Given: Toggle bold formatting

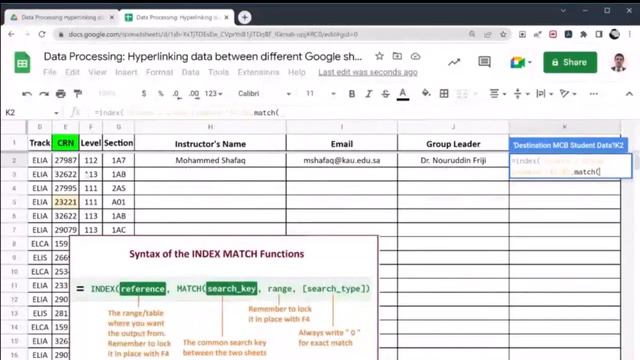Looking at the screenshot, I should [x=351, y=94].
